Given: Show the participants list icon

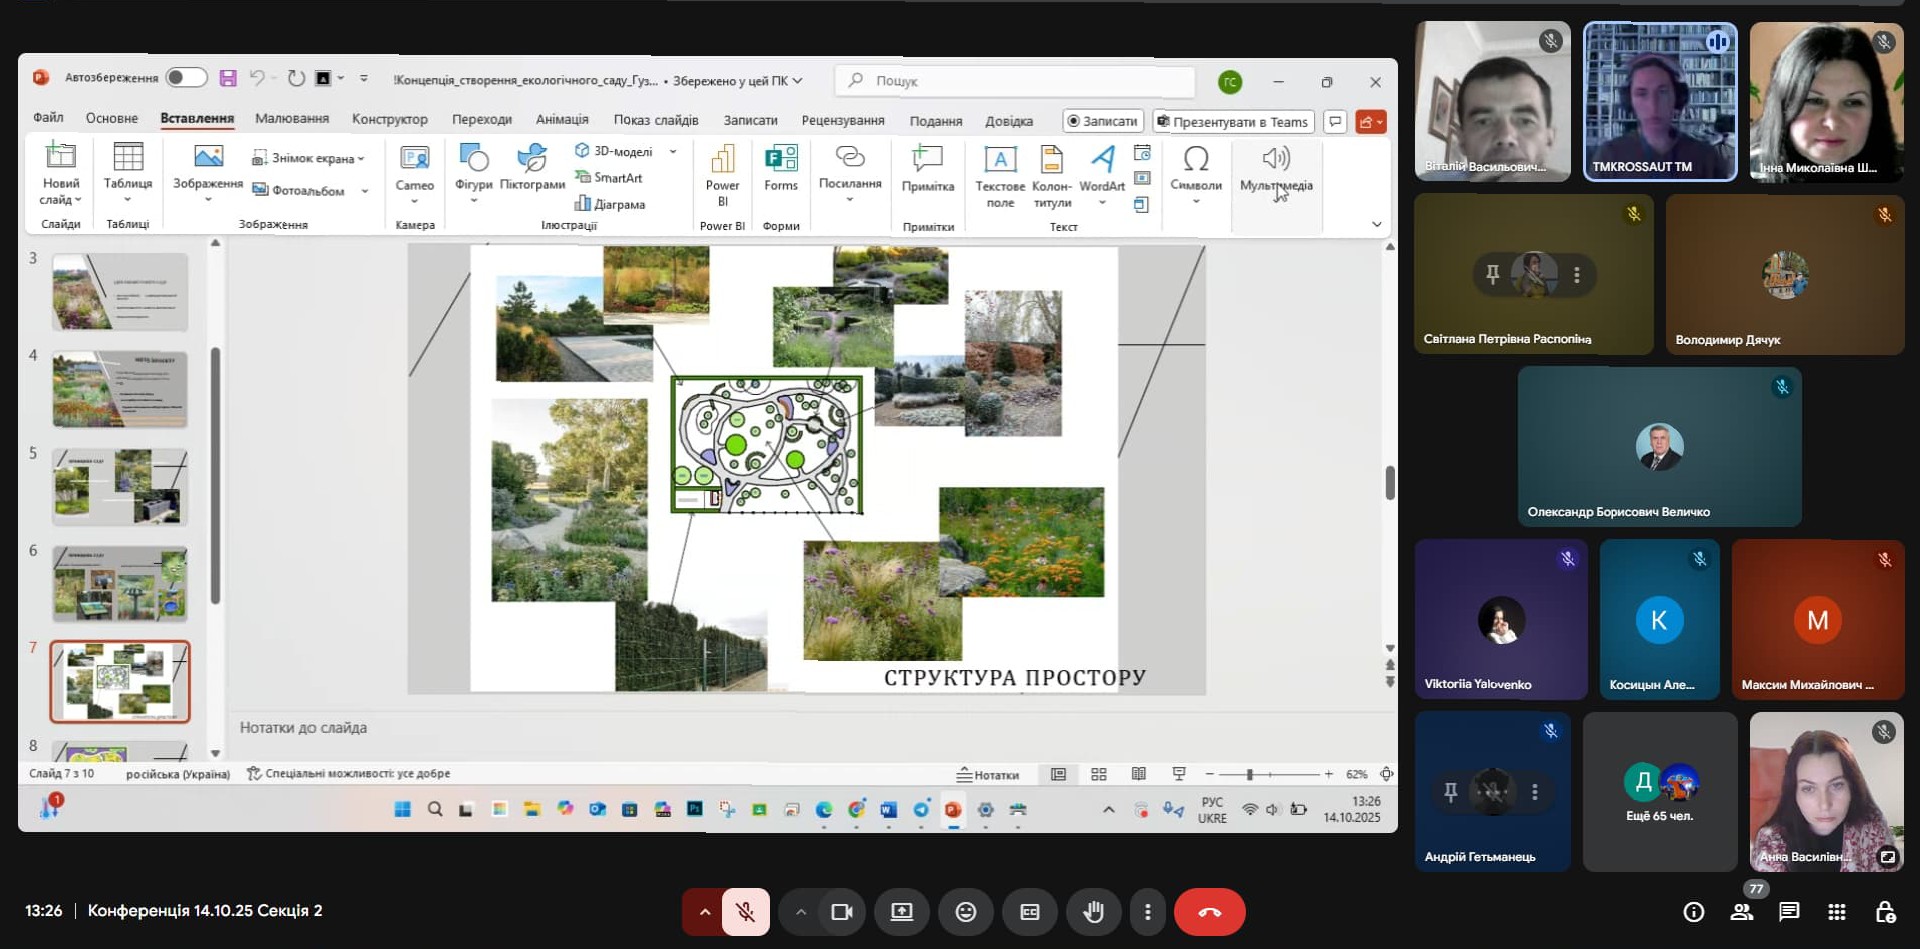Looking at the screenshot, I should click(1742, 912).
